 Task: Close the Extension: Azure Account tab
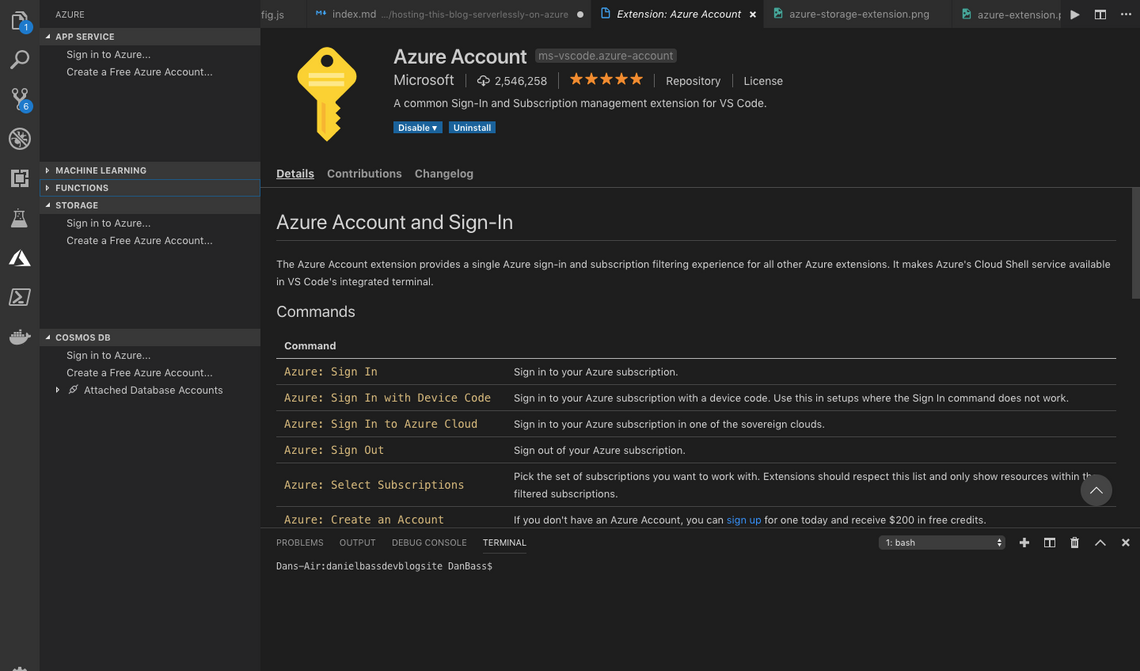(x=752, y=15)
